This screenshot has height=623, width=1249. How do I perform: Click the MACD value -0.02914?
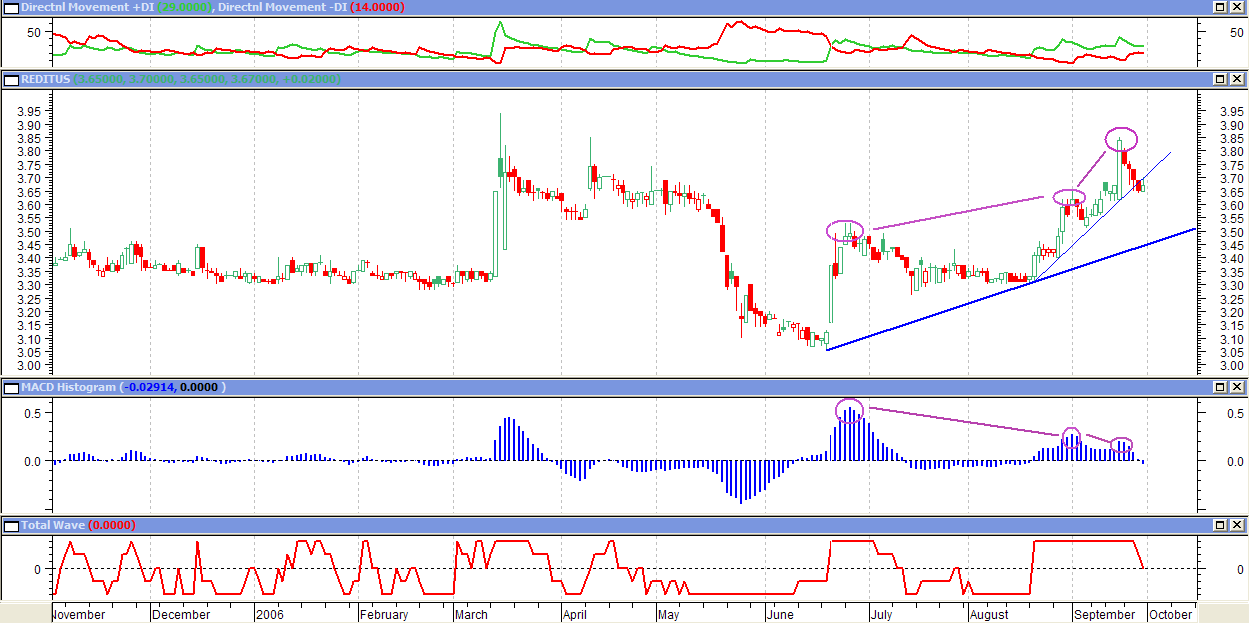(x=148, y=387)
